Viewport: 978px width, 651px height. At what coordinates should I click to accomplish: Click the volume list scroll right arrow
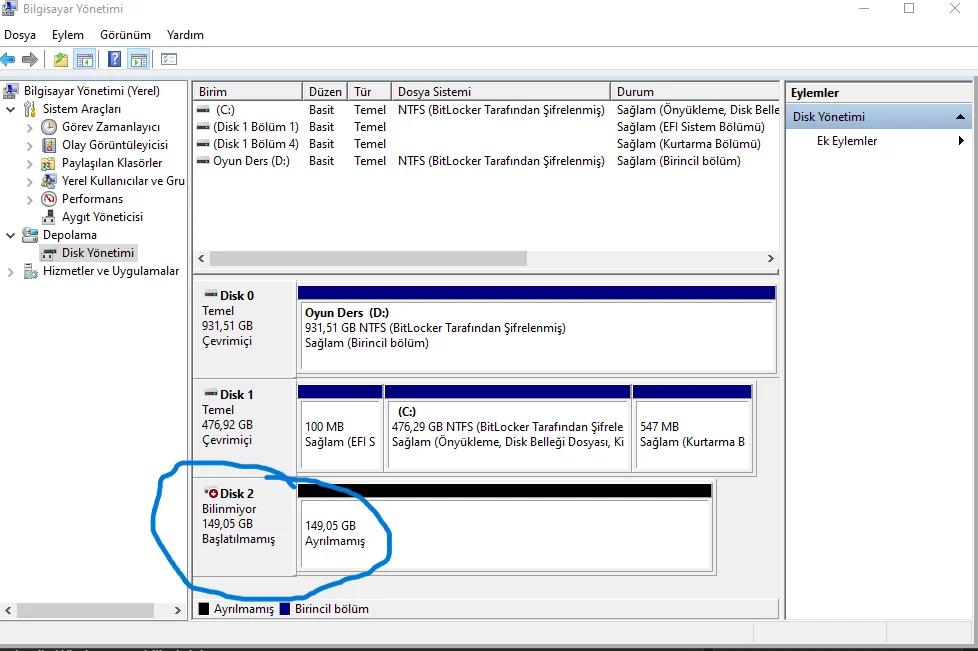(770, 258)
